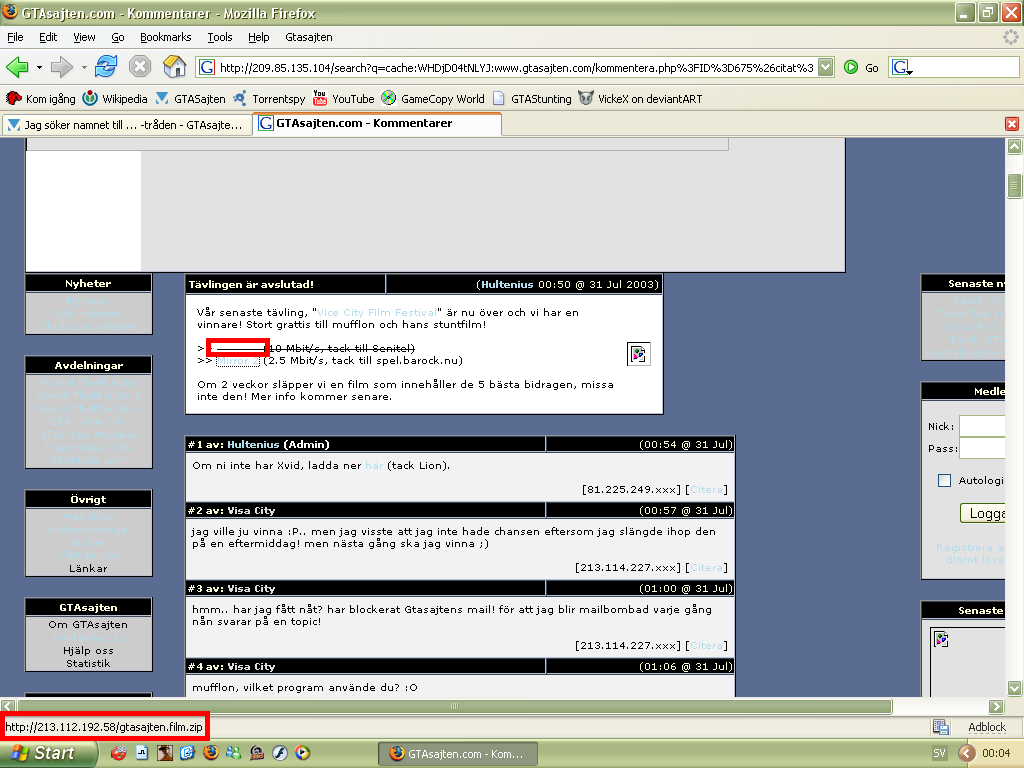Open Hultenius profile link in news header
Screen dimensions: 1024x768
coord(507,285)
